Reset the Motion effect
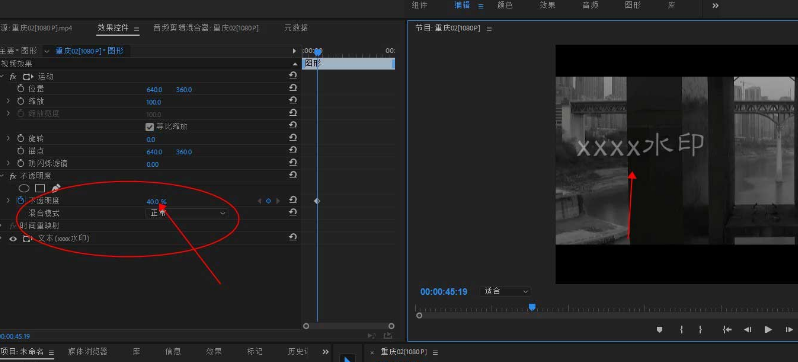This screenshot has width=798, height=362. coord(293,75)
